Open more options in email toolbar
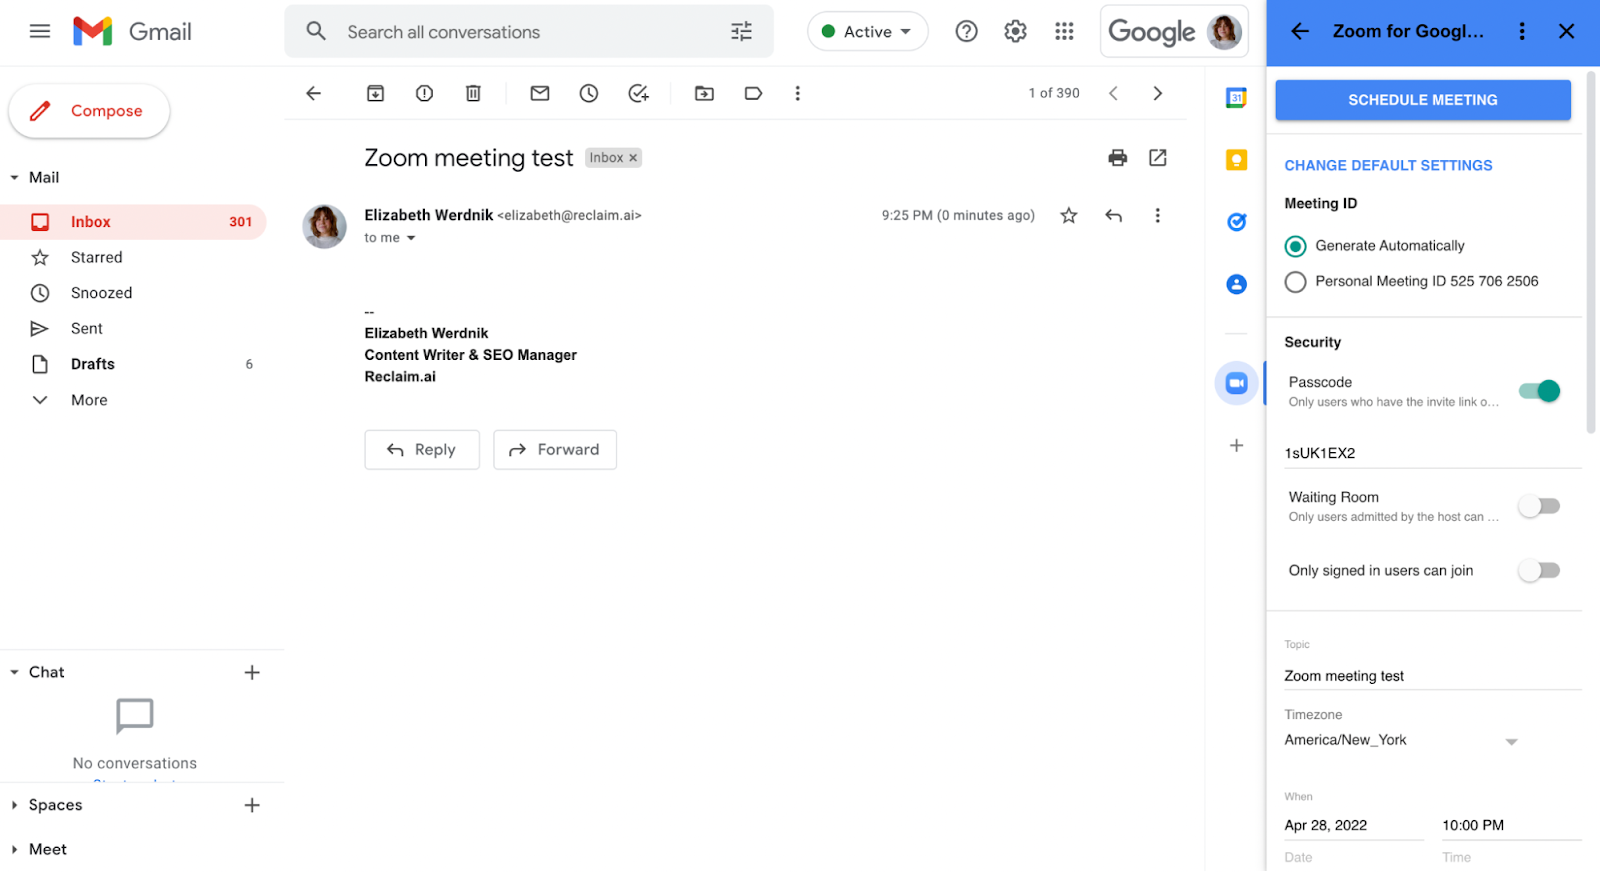 pos(797,93)
